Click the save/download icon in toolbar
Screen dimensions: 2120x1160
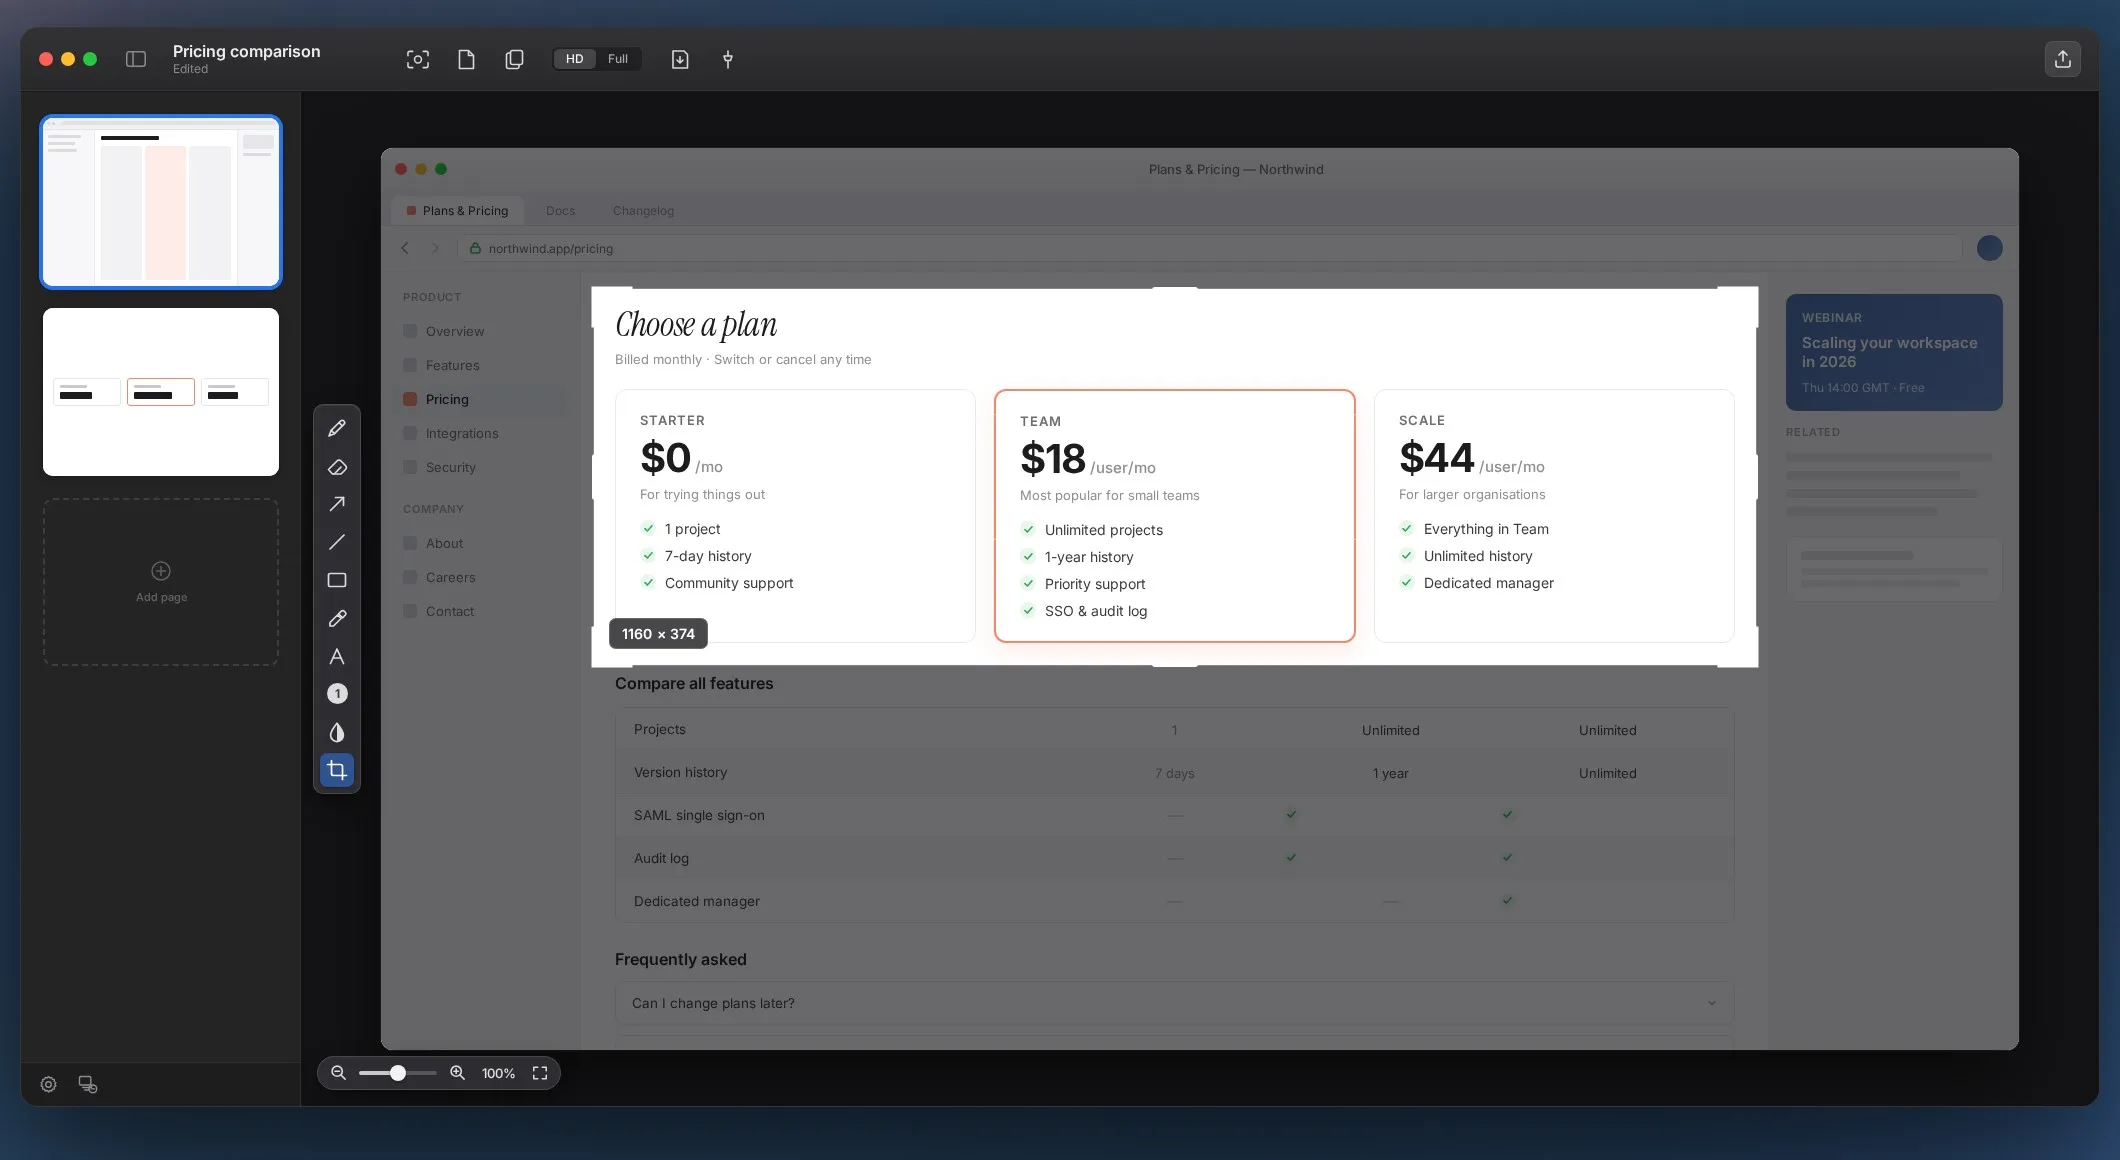pos(680,59)
